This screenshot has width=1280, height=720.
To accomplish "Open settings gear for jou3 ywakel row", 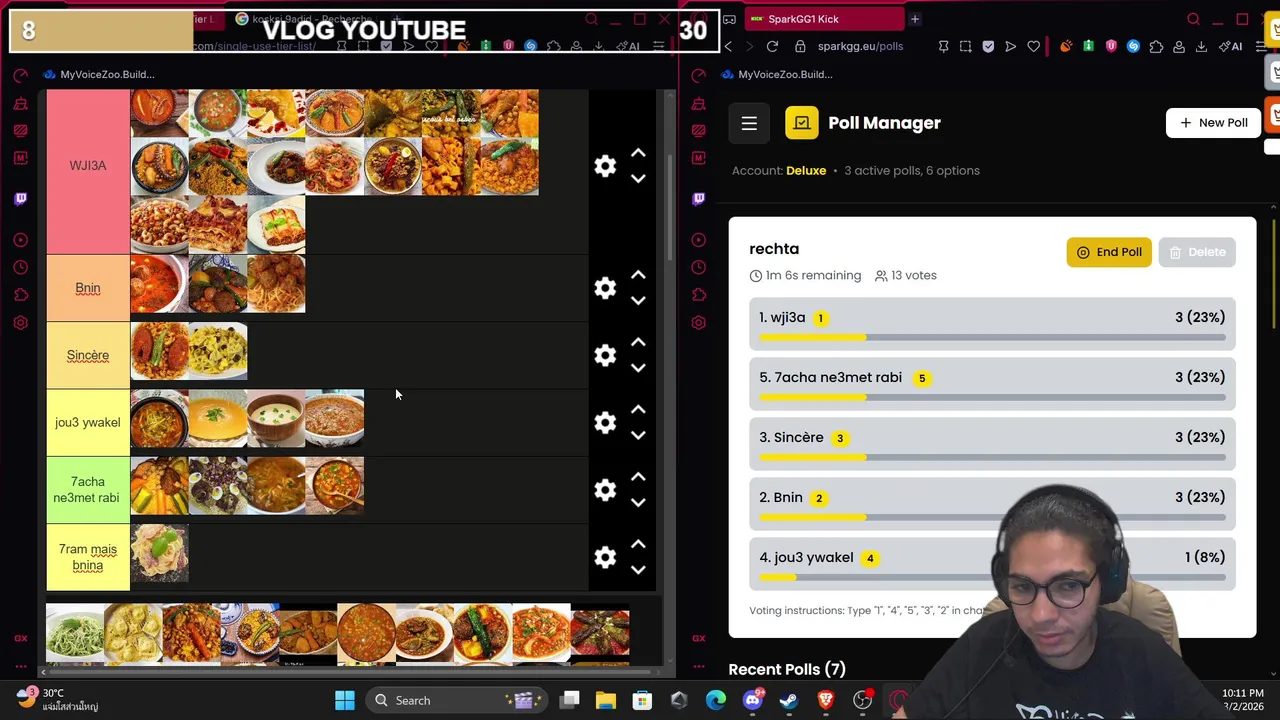I will pyautogui.click(x=605, y=422).
